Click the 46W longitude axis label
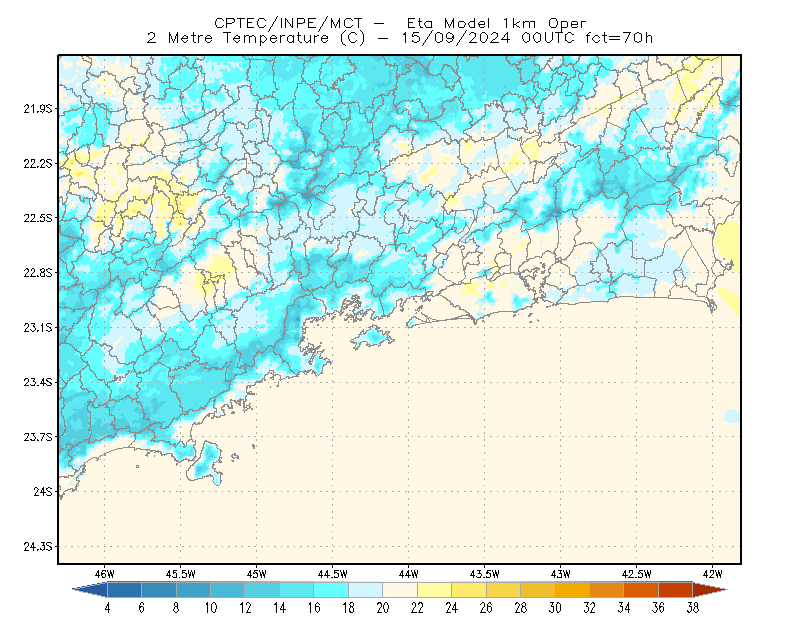Viewport: 800px width, 618px height. click(x=105, y=574)
